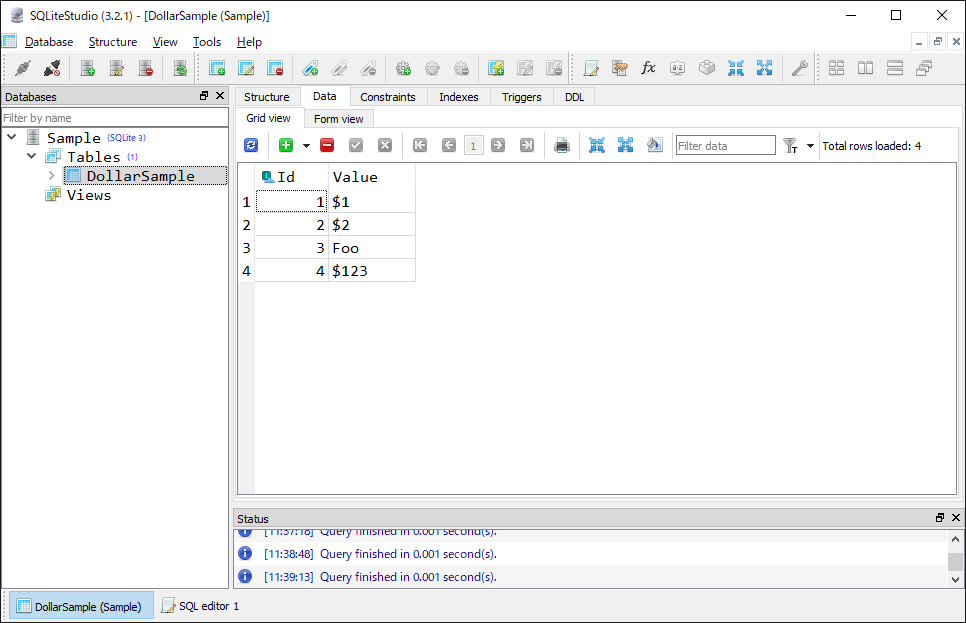Cascade windows icon

[x=923, y=68]
